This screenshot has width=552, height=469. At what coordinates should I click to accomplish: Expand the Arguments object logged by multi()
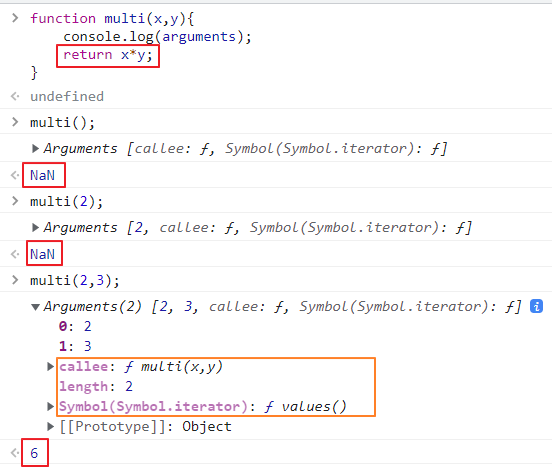click(35, 148)
